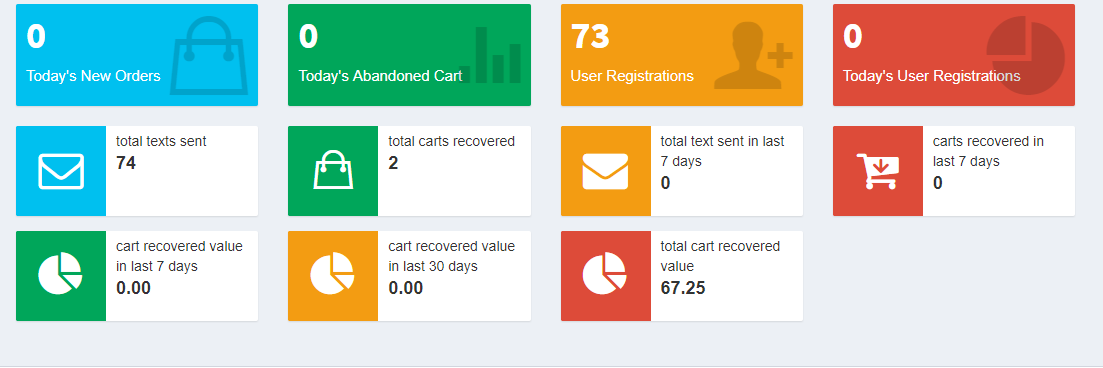Select the value 2 under total carts recovered
The height and width of the screenshot is (368, 1103).
[x=393, y=163]
